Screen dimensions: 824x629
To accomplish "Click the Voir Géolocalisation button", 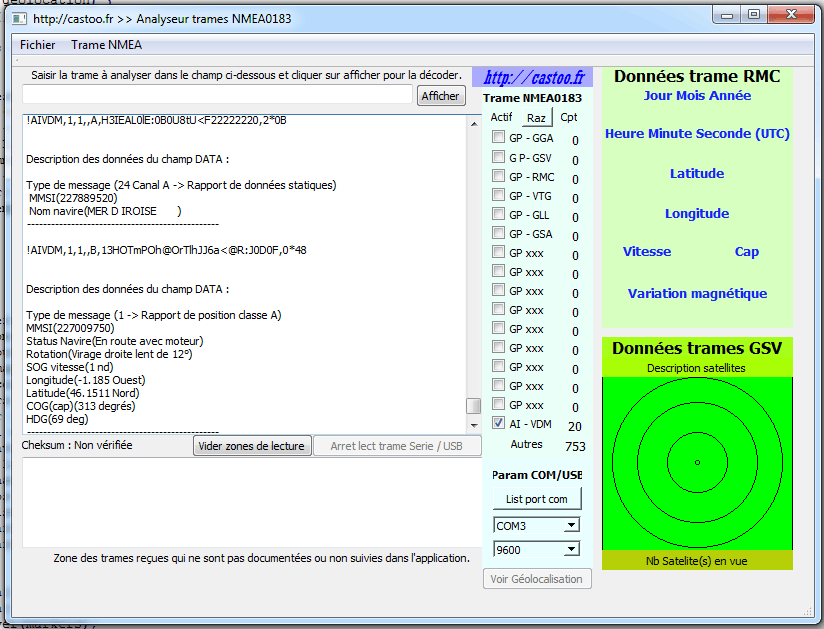I will (x=537, y=579).
